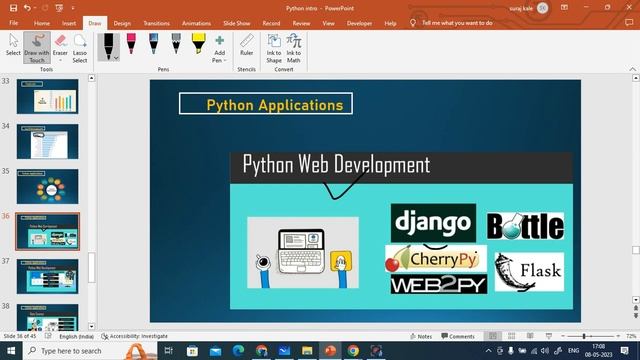Select slide 33 thumbnail

pyautogui.click(x=47, y=96)
